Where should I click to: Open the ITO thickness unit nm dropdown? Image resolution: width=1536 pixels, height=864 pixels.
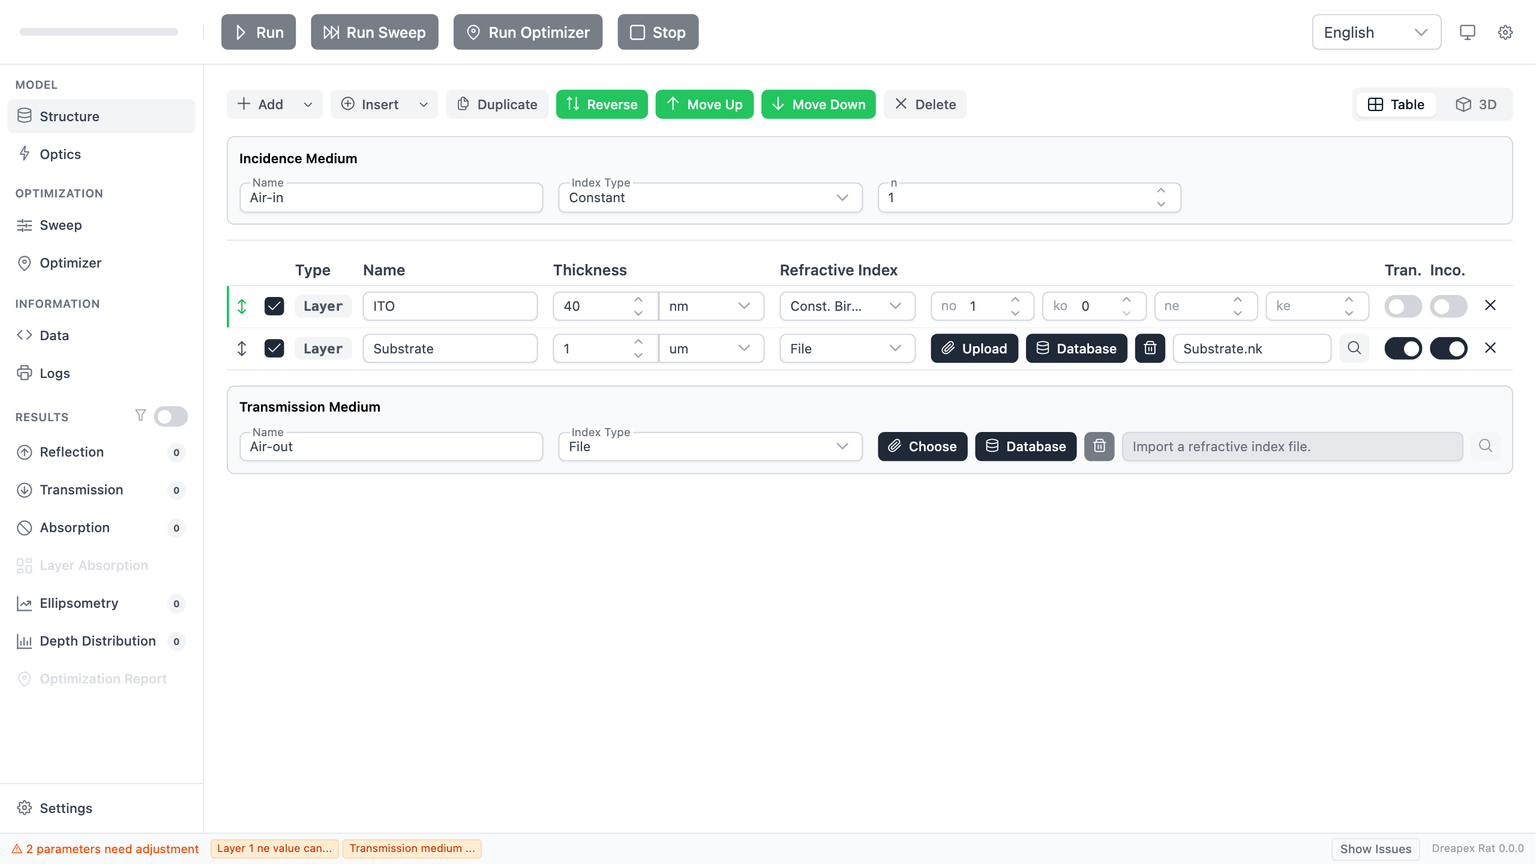(710, 306)
